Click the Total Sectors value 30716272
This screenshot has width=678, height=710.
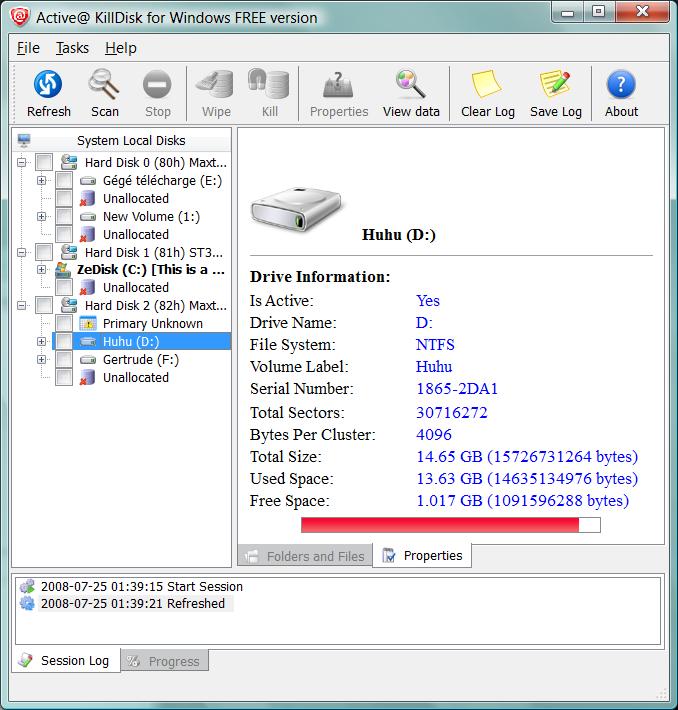point(452,412)
